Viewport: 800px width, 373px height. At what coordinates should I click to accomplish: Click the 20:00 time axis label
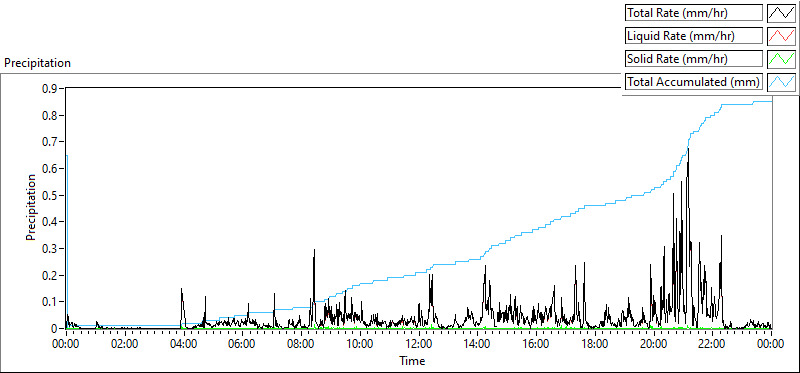pyautogui.click(x=654, y=344)
